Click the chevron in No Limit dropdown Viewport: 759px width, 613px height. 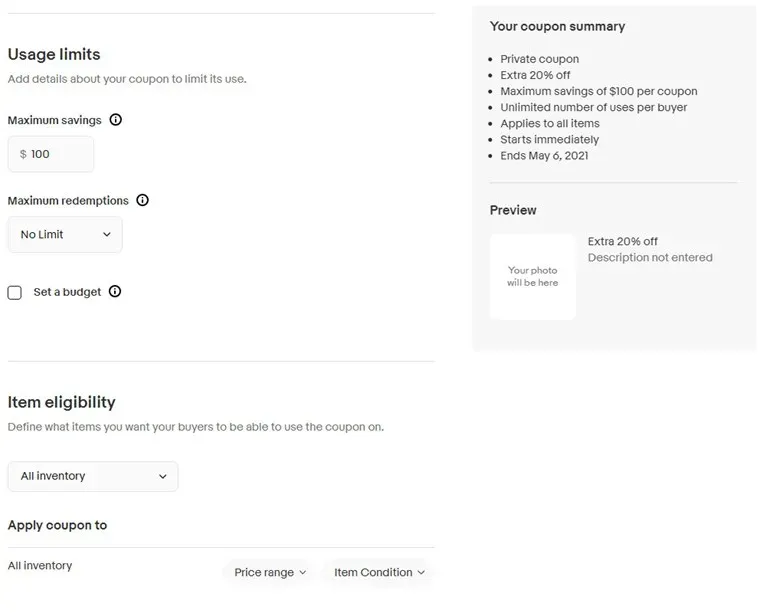[x=107, y=234]
